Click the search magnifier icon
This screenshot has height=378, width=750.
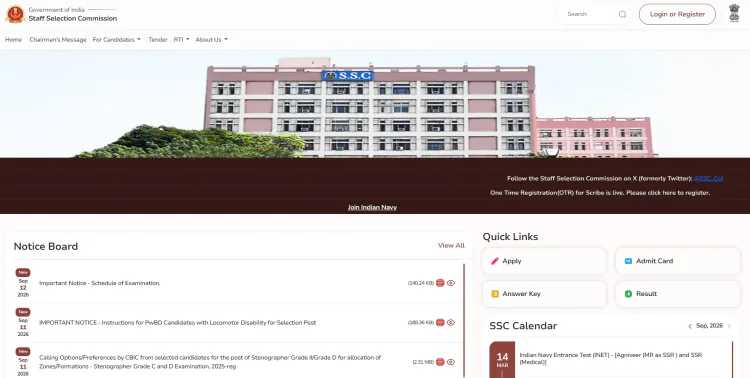pyautogui.click(x=622, y=14)
